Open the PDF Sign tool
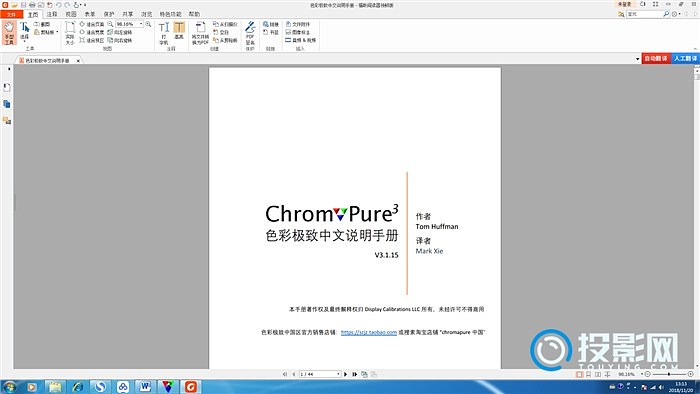Image resolution: width=700 pixels, height=394 pixels. coord(250,33)
